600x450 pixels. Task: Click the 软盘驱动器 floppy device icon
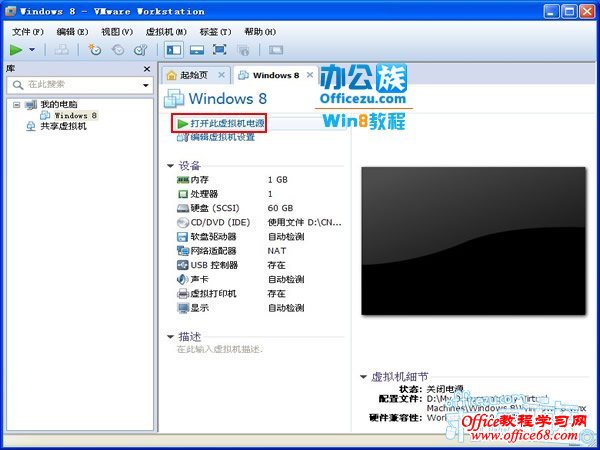pos(183,236)
